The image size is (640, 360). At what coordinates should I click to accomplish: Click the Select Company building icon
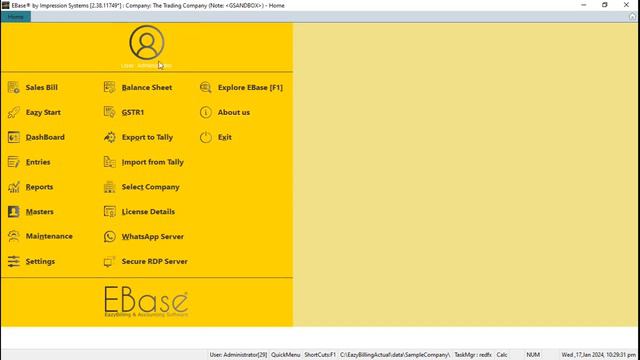click(x=109, y=187)
